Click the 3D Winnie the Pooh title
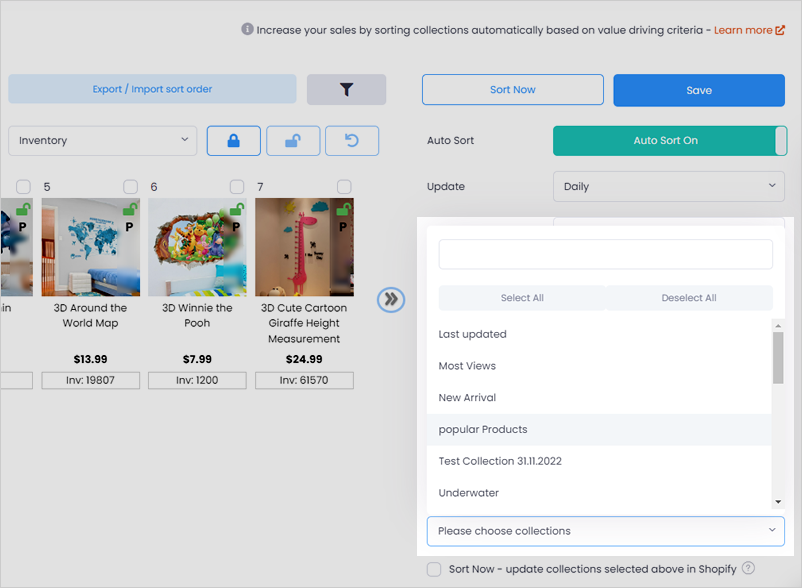Screen dimensions: 802x588 (x=197, y=315)
